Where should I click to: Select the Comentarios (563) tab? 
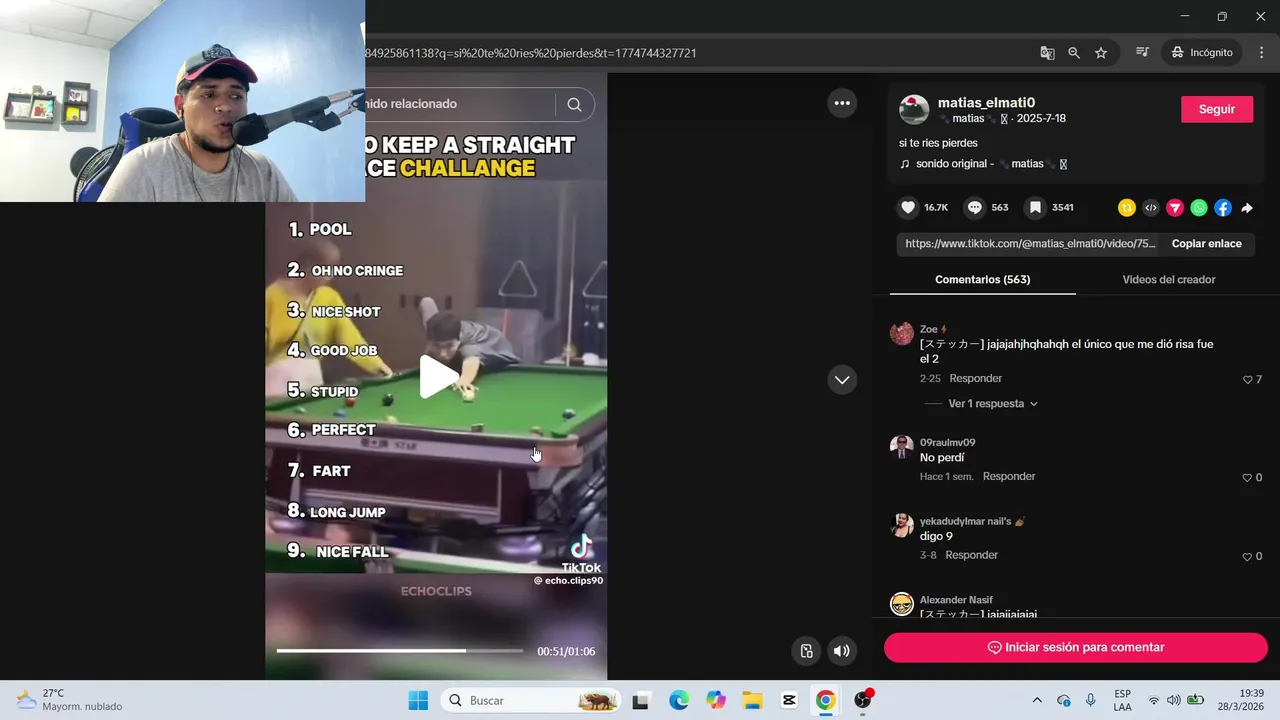pos(982,280)
